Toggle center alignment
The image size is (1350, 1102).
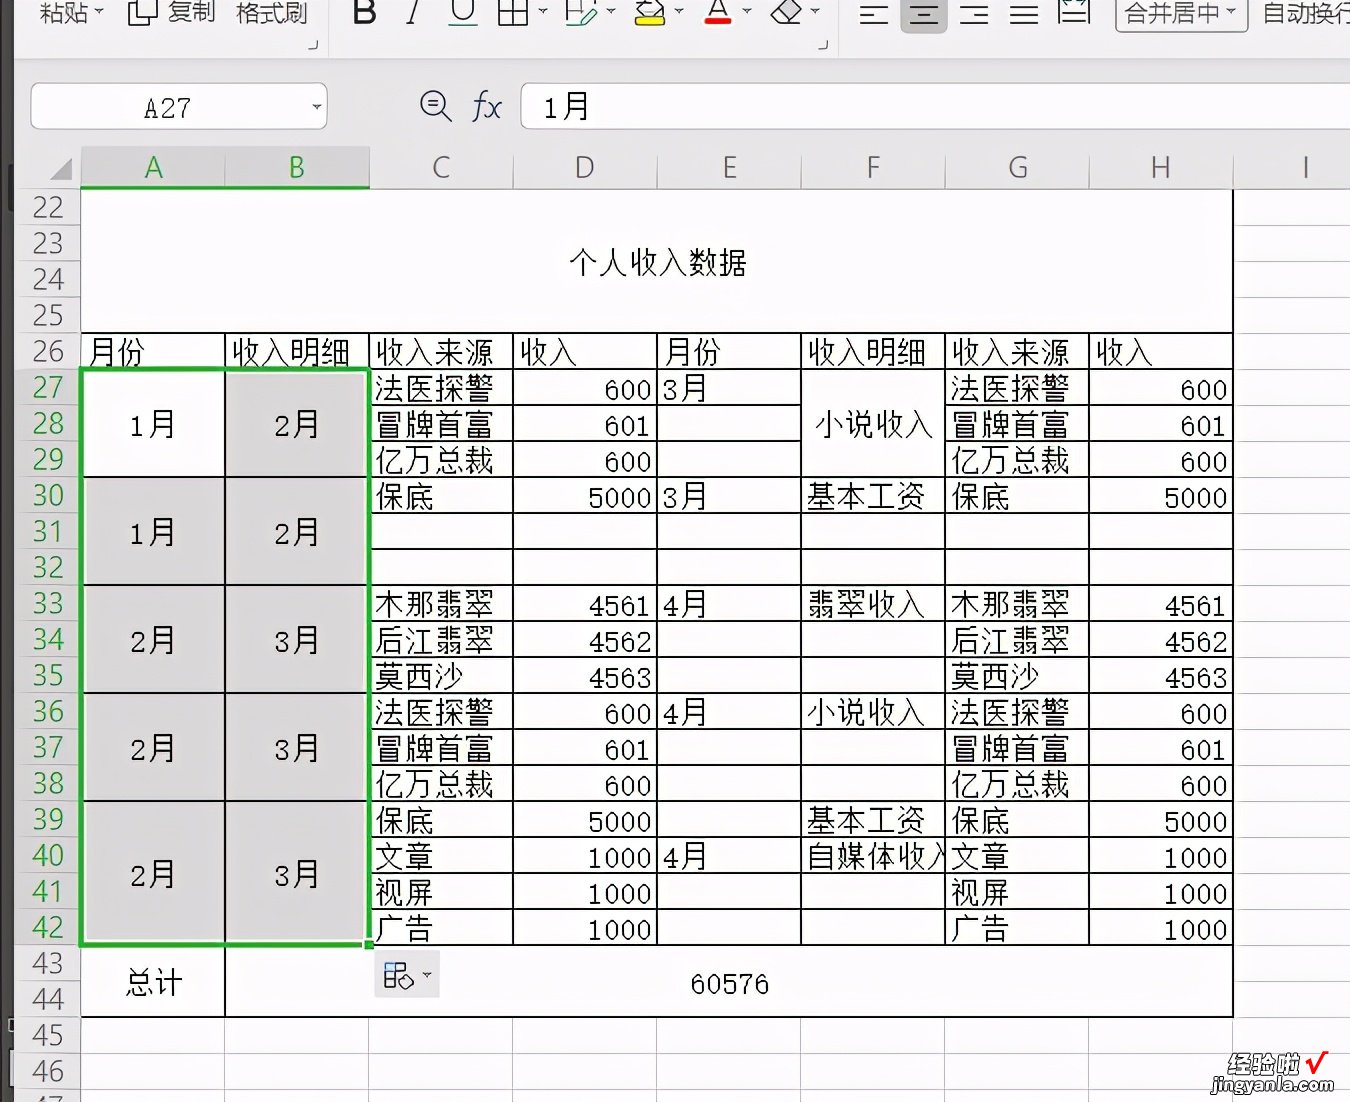924,15
